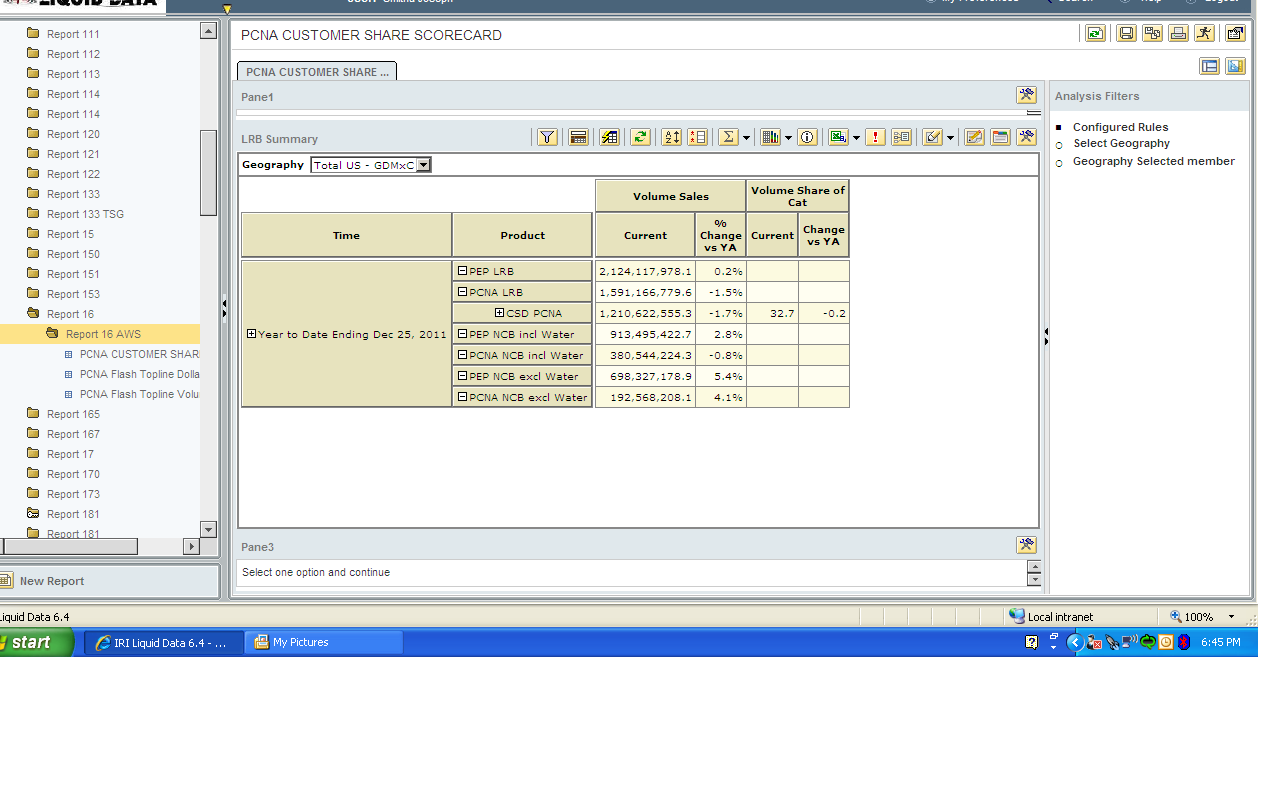Collapse the PEP NCB incl Water row

pos(462,334)
